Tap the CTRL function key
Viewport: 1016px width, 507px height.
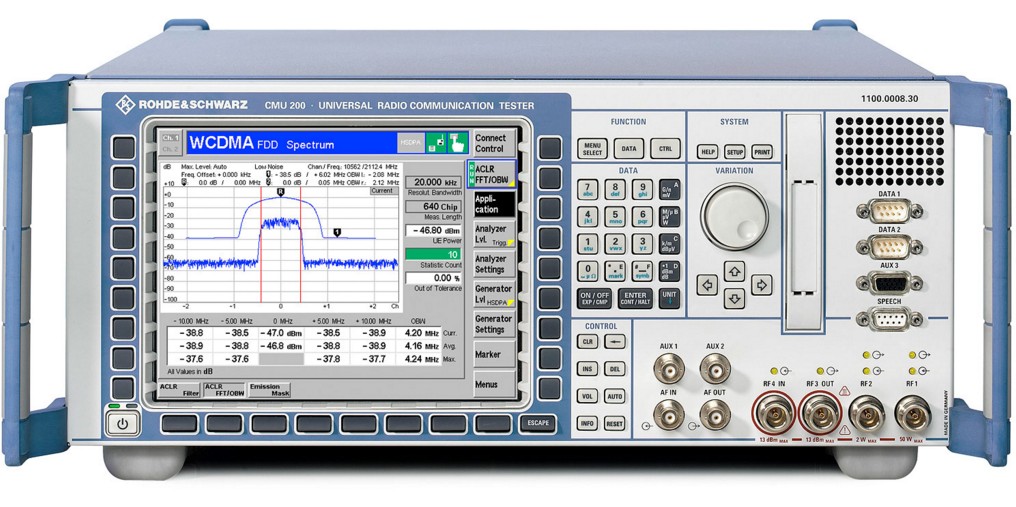665,148
